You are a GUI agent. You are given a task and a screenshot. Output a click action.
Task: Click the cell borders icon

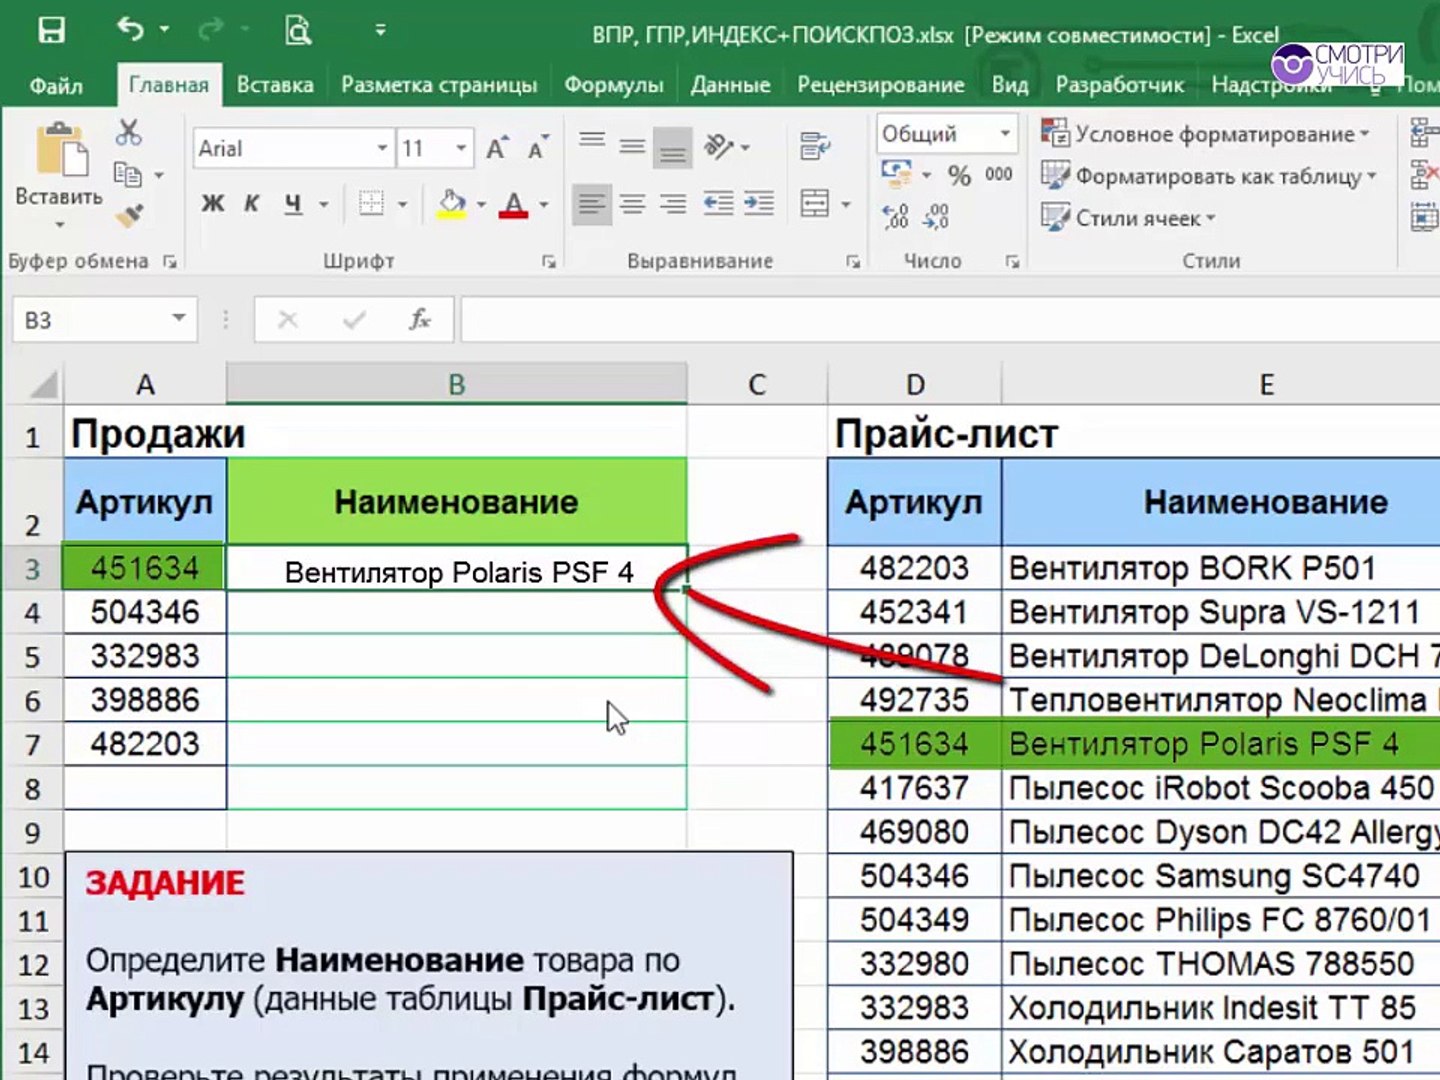(x=371, y=204)
